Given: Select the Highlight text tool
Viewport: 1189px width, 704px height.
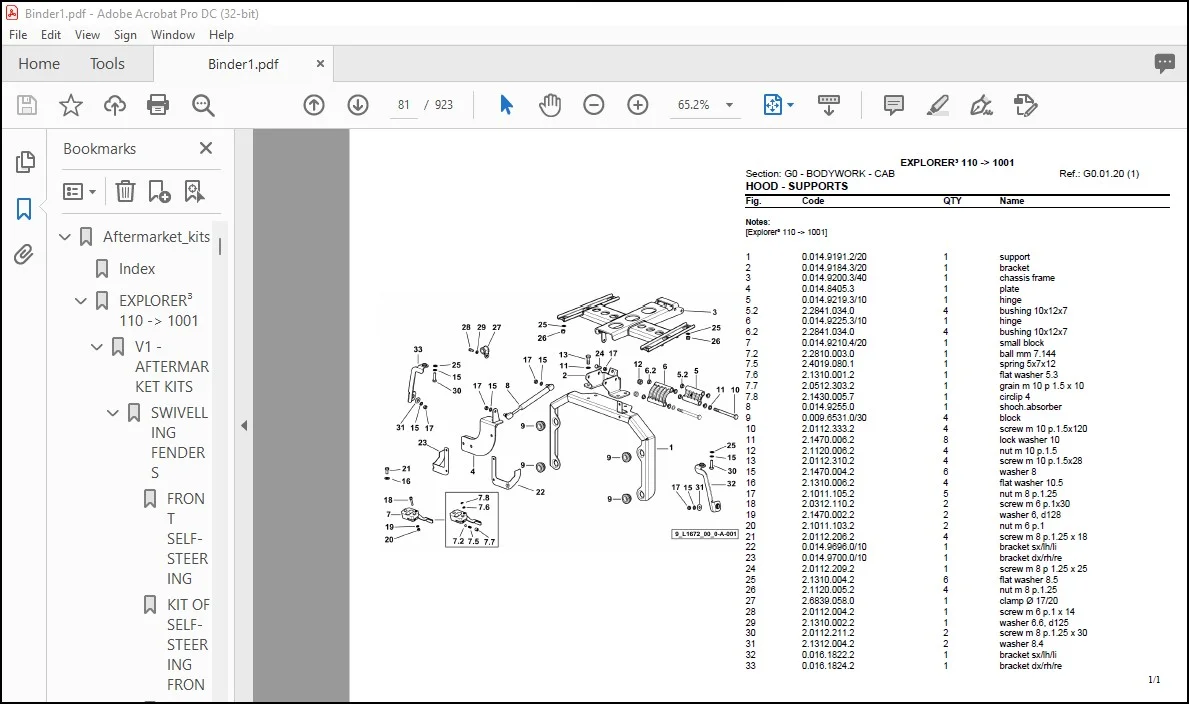Looking at the screenshot, I should [x=938, y=105].
